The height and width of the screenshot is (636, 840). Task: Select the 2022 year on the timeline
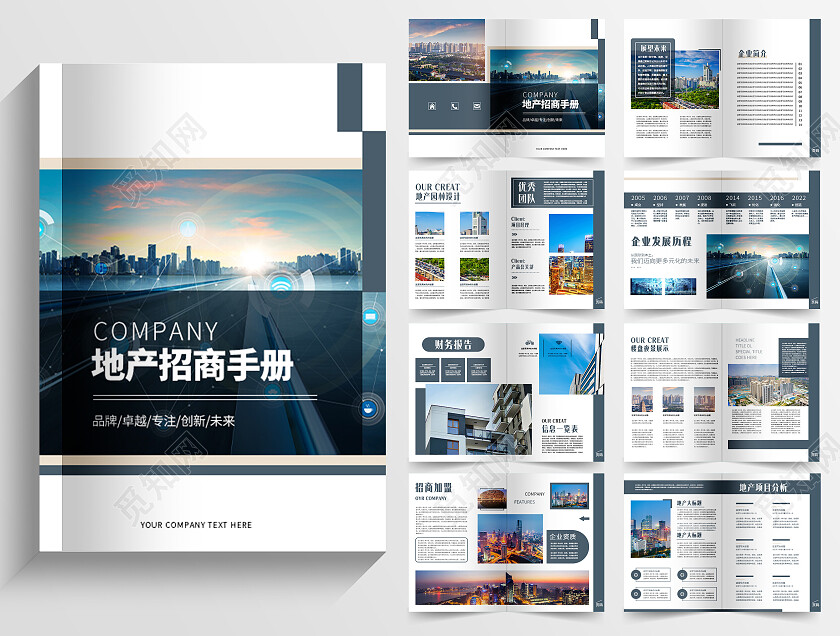click(x=798, y=198)
